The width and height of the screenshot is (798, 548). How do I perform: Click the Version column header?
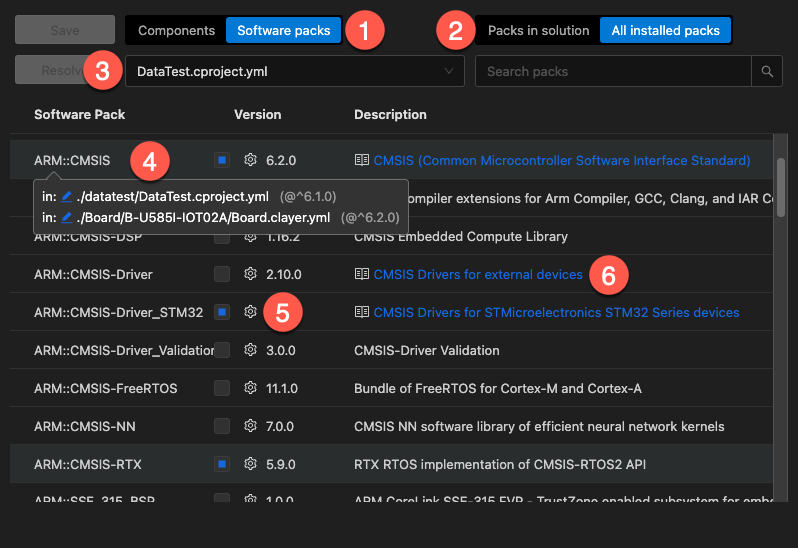pyautogui.click(x=258, y=114)
